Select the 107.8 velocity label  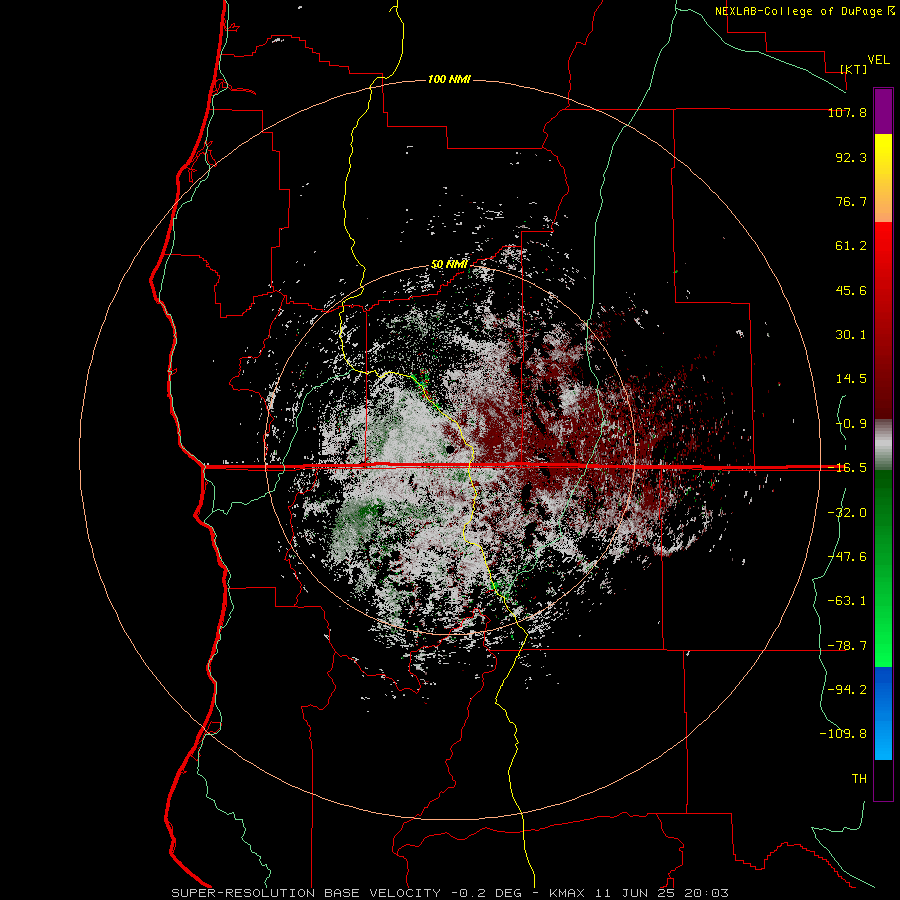[x=847, y=112]
